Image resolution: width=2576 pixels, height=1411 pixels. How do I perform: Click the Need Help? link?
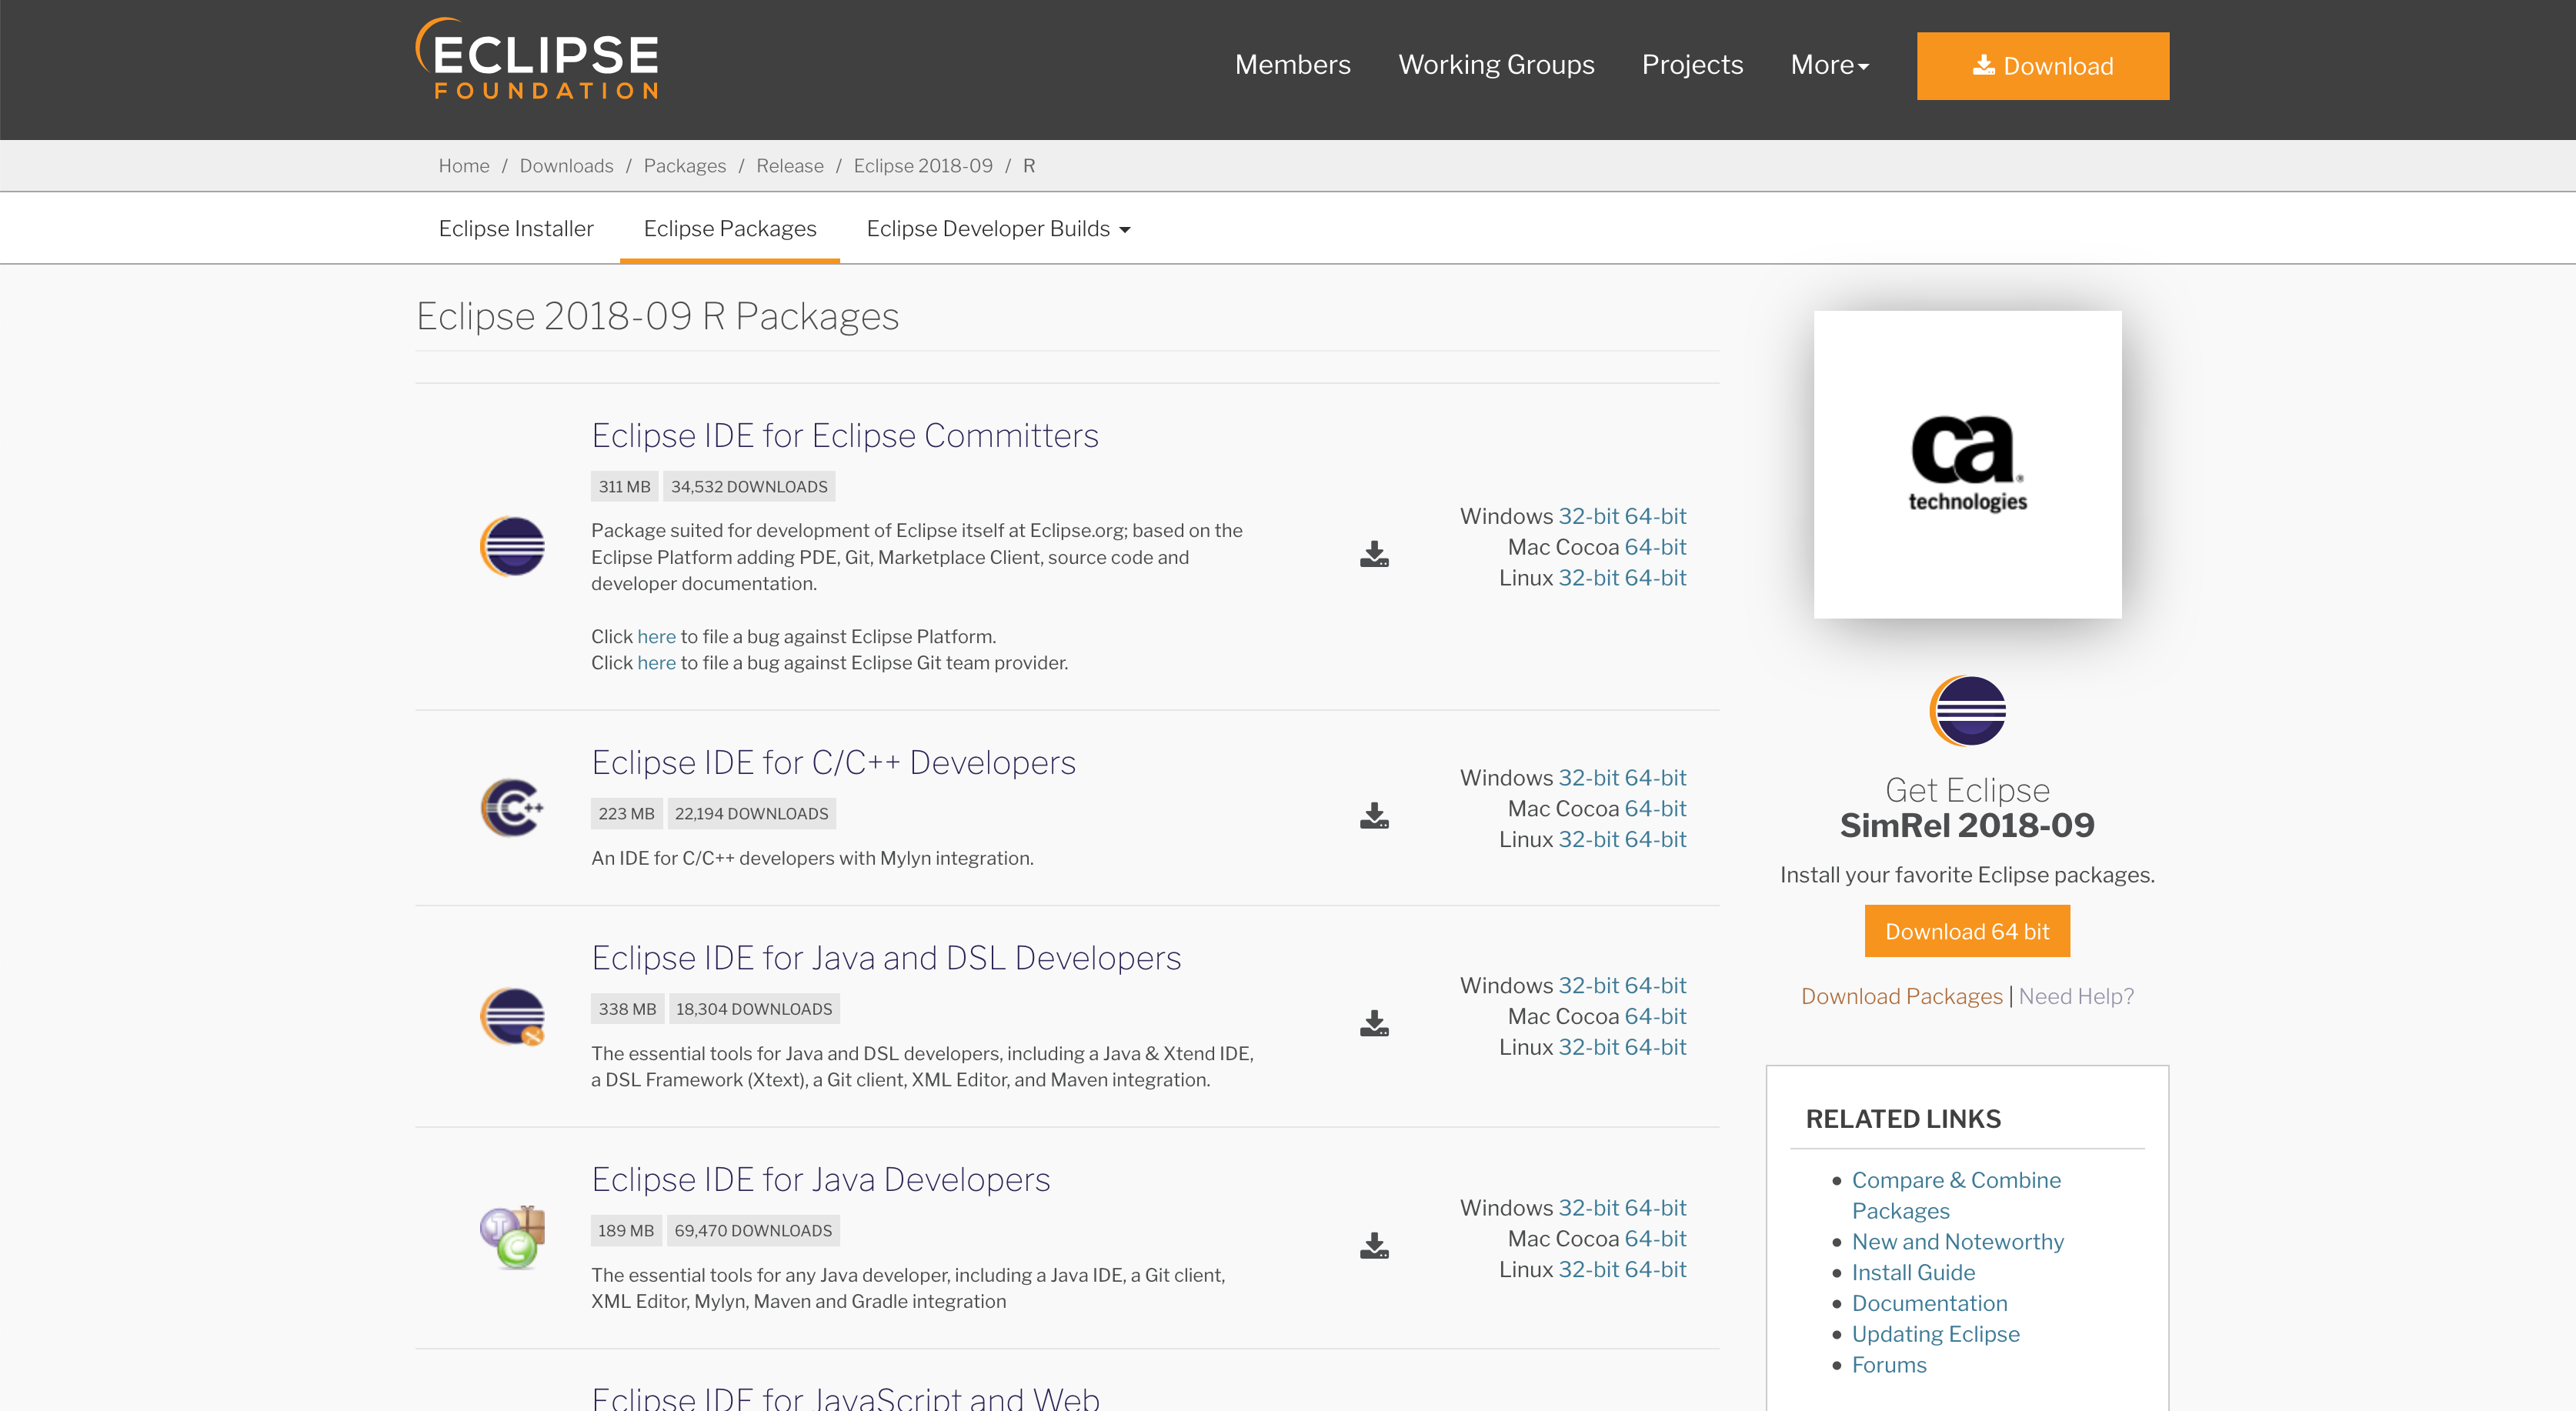coord(2076,997)
